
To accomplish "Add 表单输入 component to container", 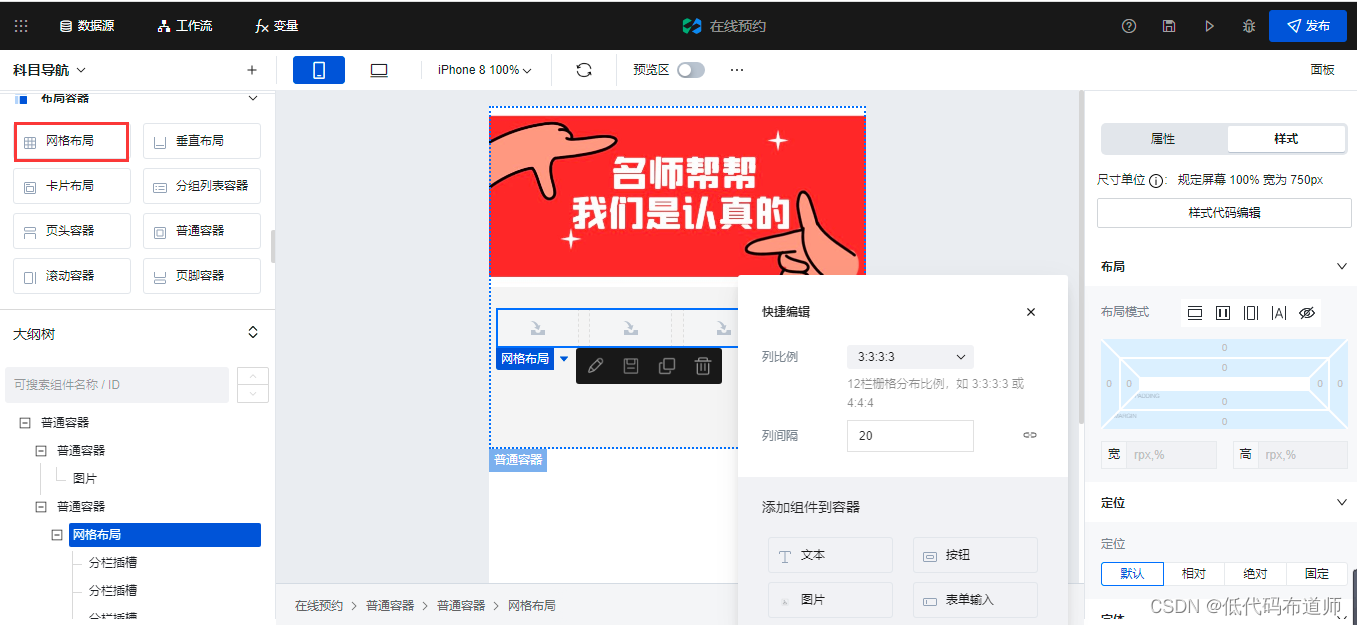I will [975, 600].
